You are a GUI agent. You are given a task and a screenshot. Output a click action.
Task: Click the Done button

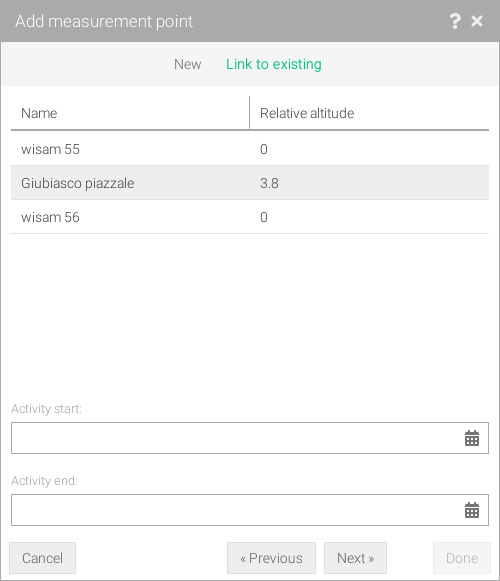pyautogui.click(x=462, y=558)
